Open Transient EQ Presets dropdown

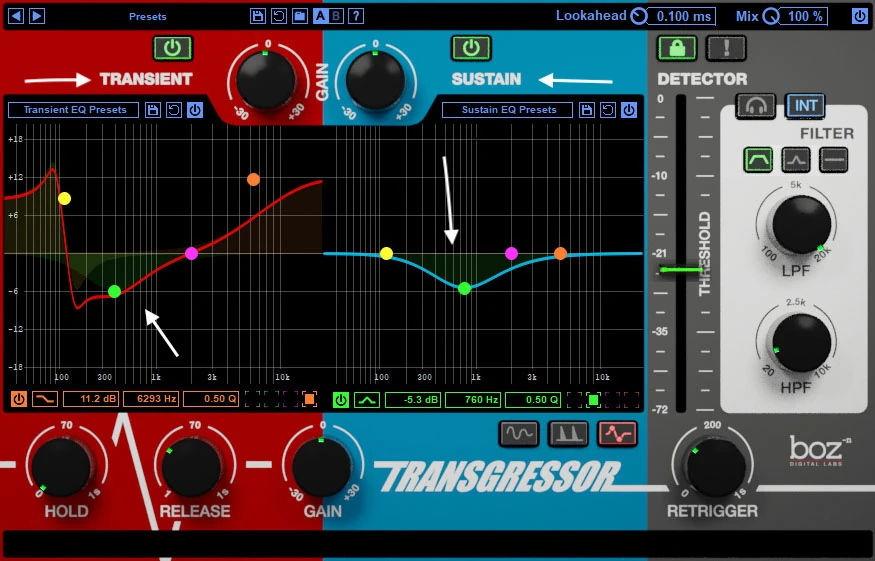click(x=74, y=109)
